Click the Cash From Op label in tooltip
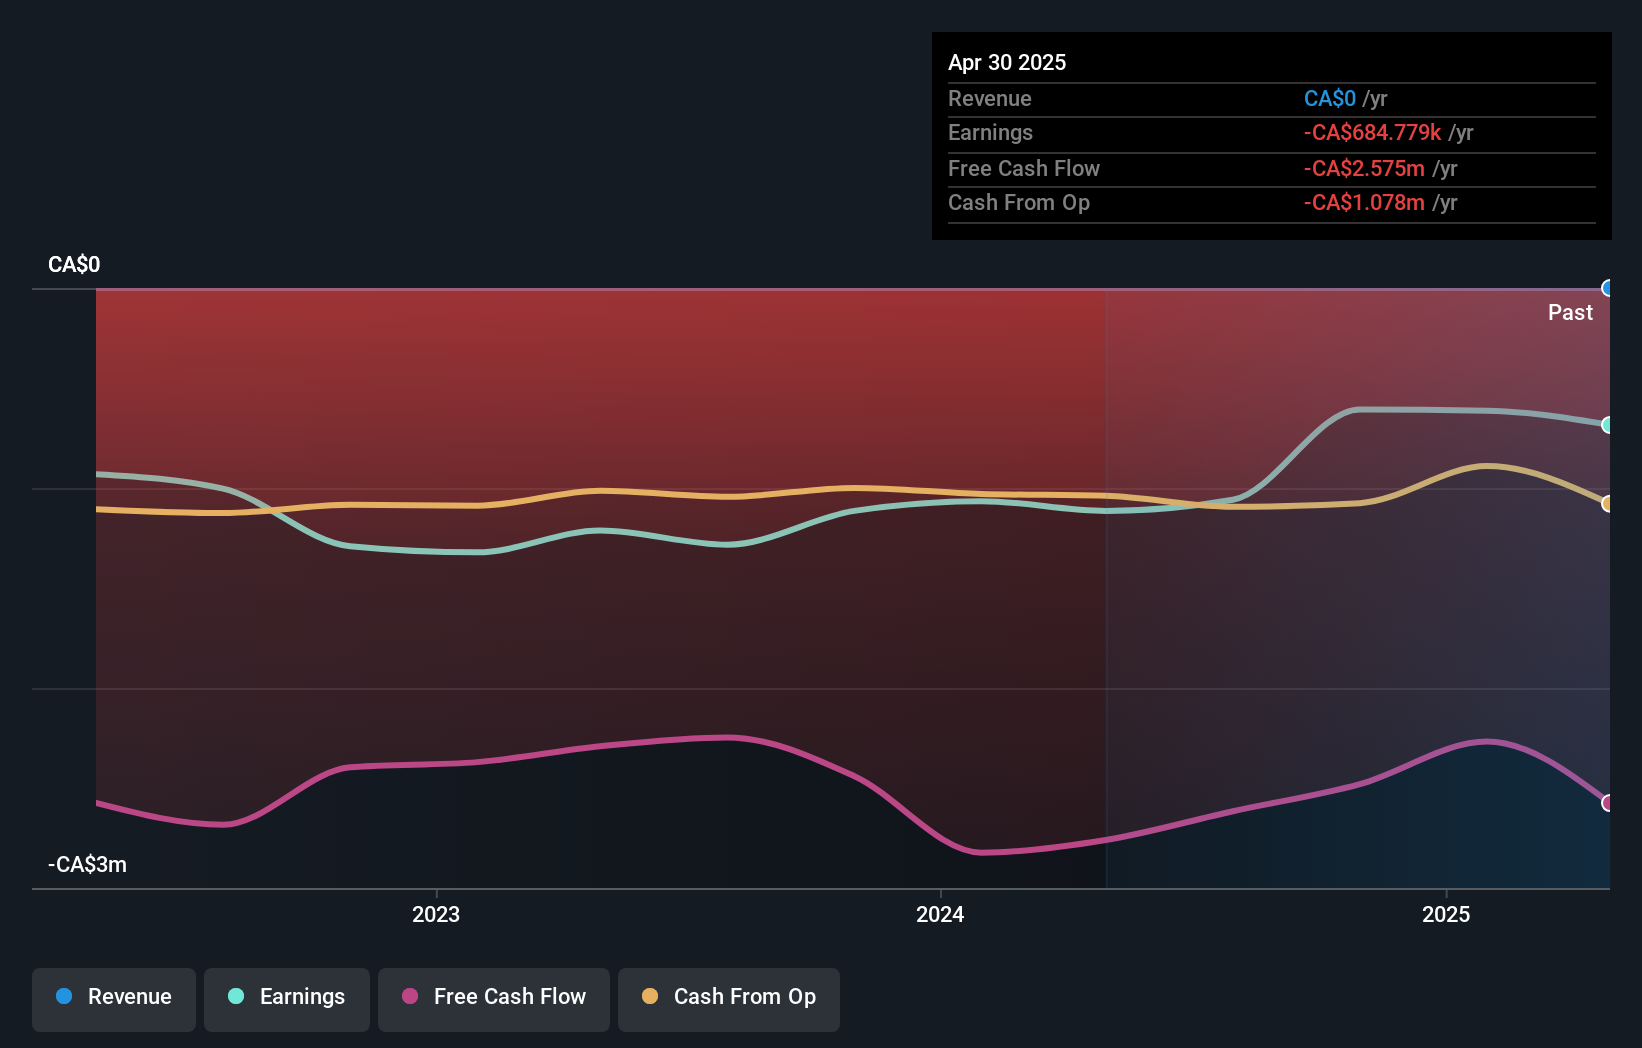The image size is (1642, 1048). pos(1019,202)
